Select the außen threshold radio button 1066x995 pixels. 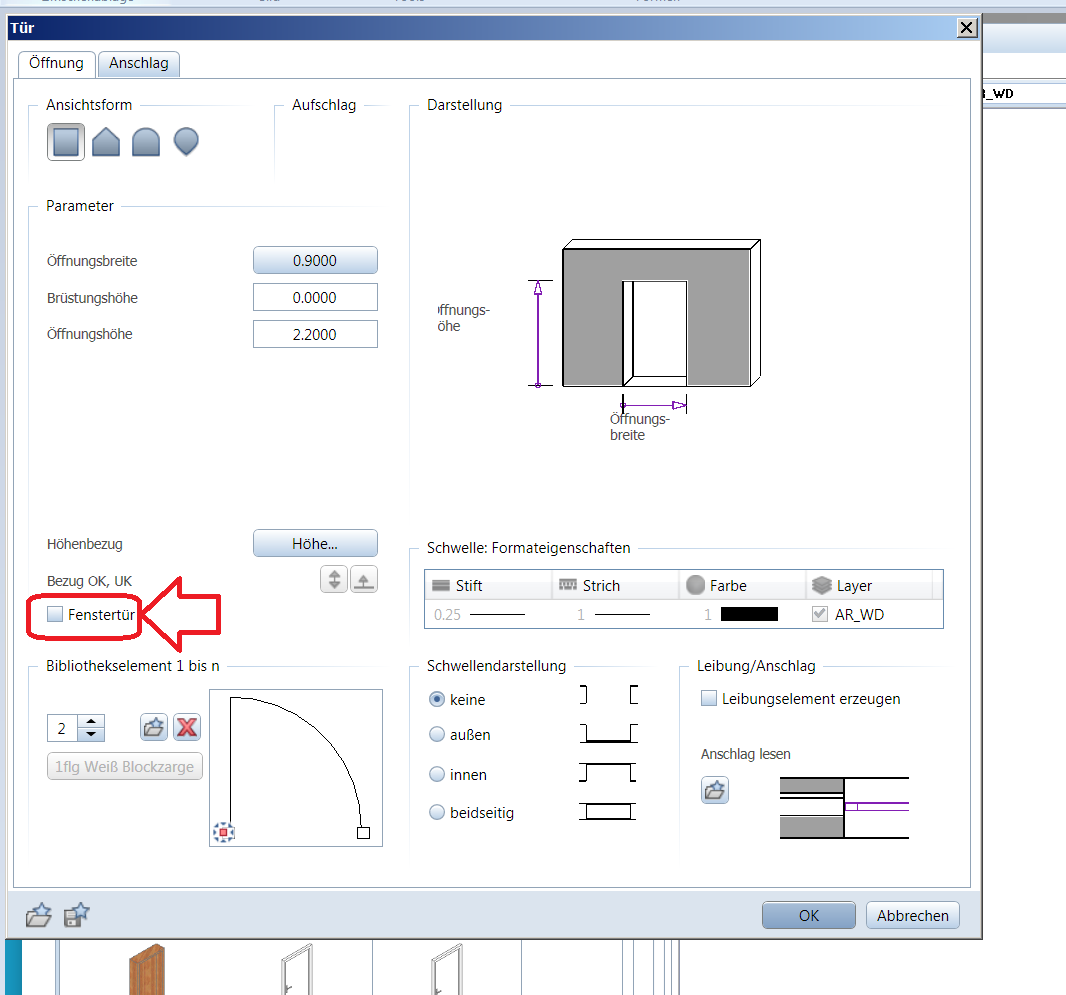(x=437, y=735)
